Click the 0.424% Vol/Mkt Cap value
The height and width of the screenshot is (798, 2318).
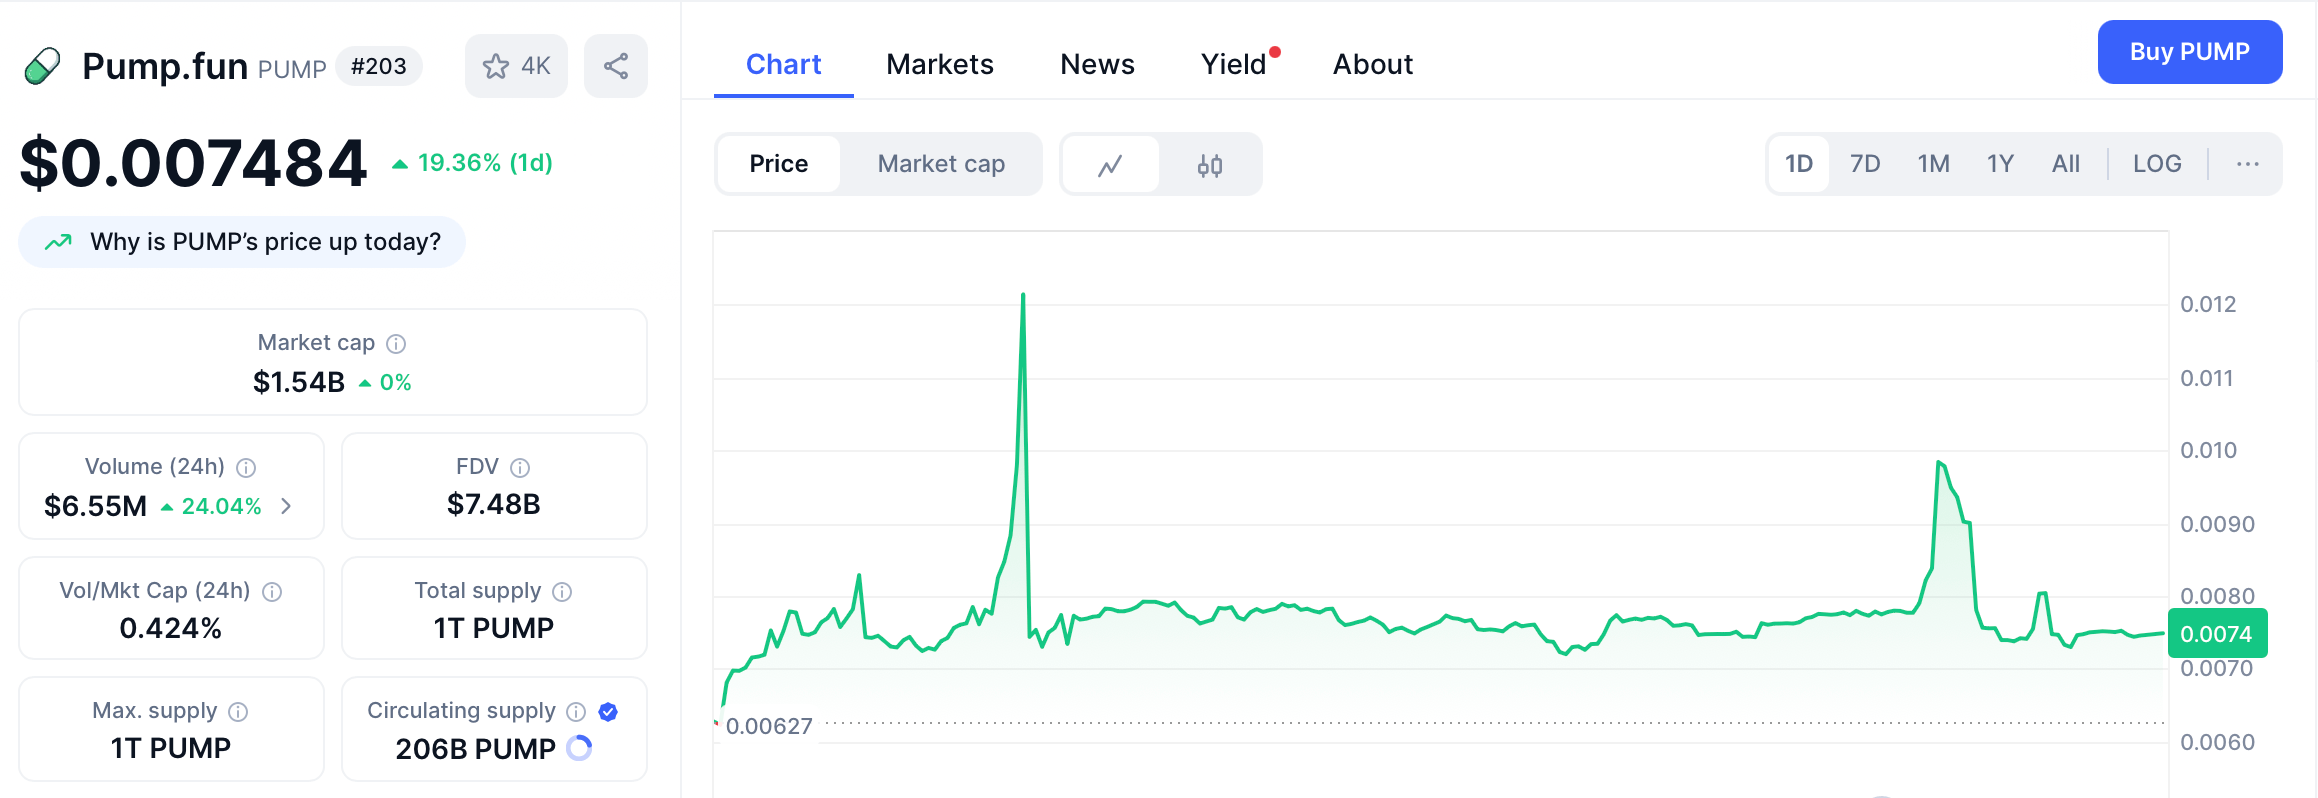point(171,628)
